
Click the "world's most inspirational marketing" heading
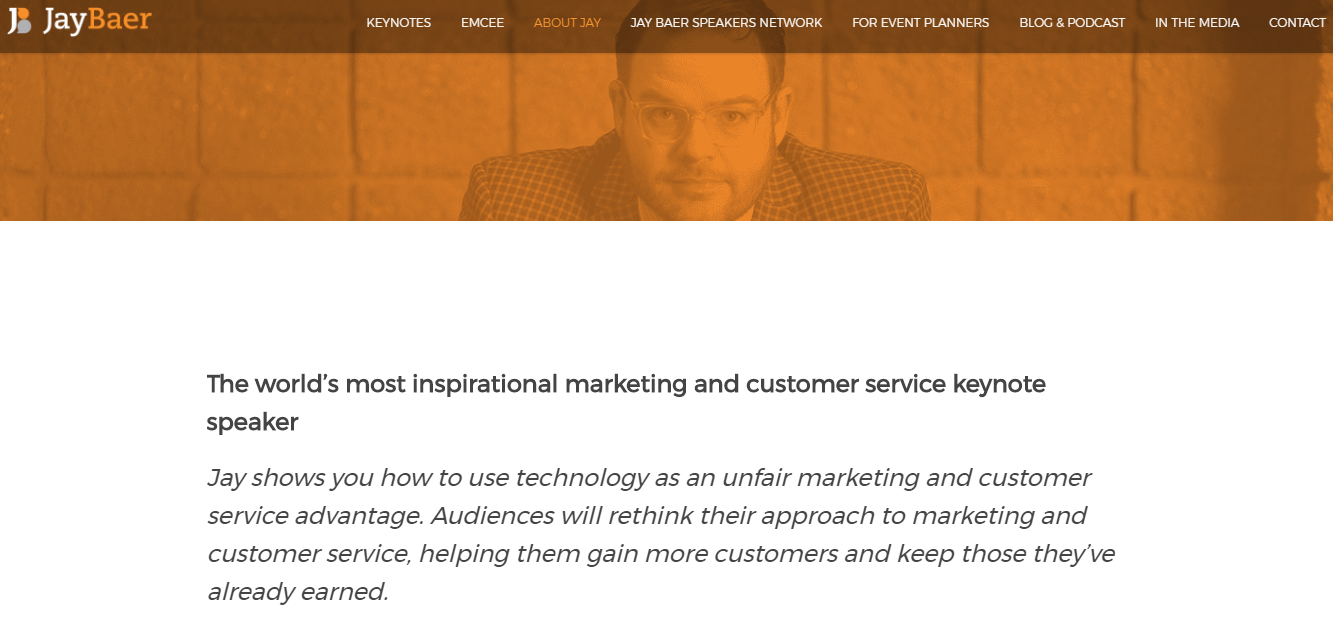click(626, 384)
